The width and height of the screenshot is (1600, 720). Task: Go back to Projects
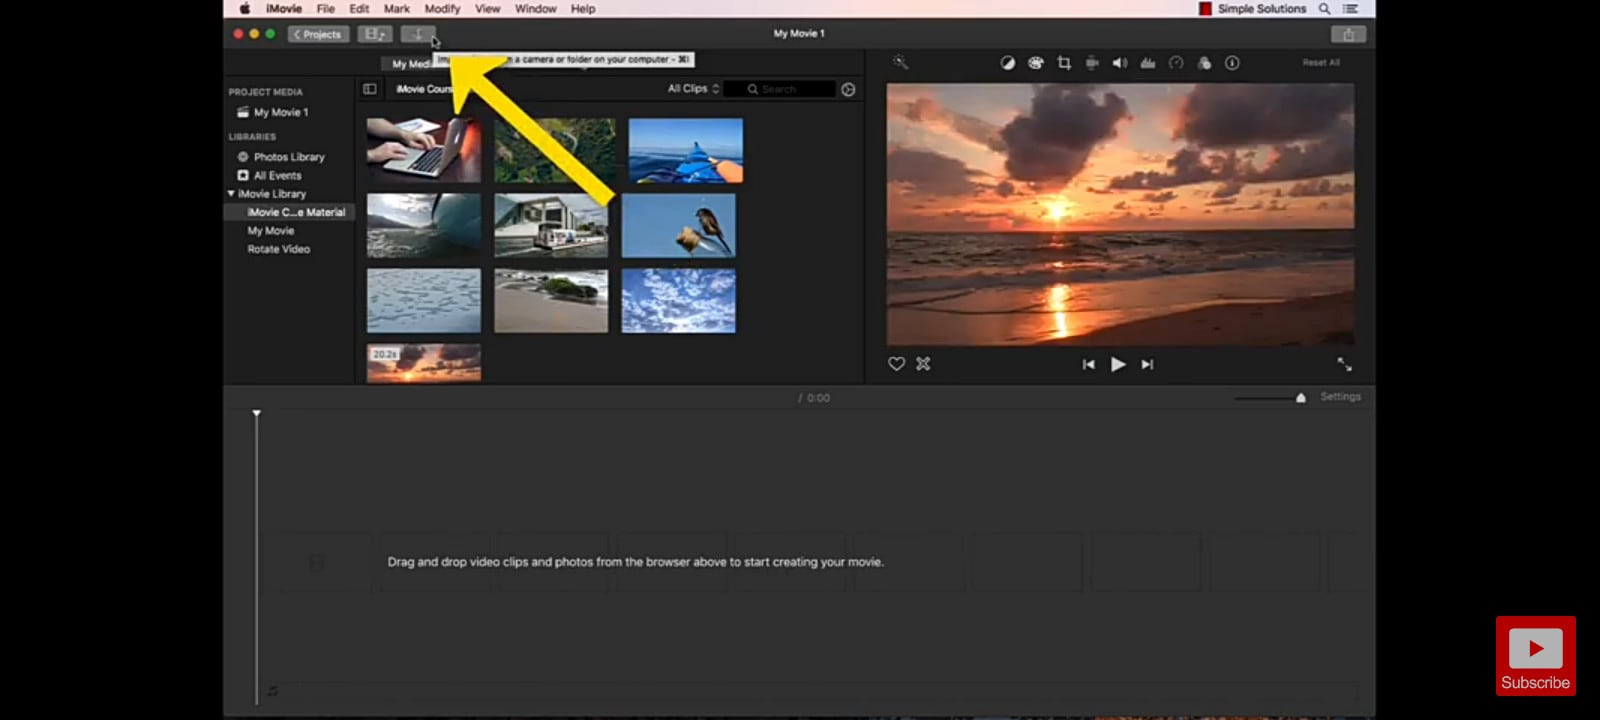(x=318, y=34)
